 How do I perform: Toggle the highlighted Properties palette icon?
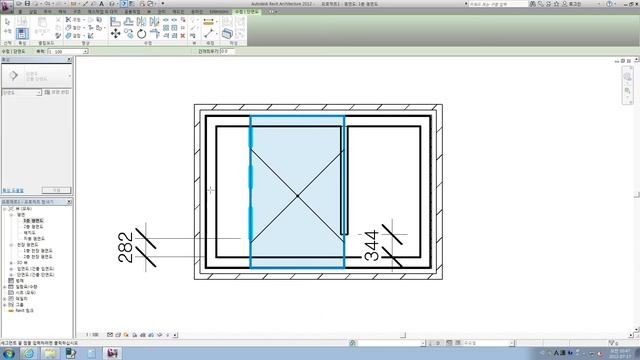(22, 33)
